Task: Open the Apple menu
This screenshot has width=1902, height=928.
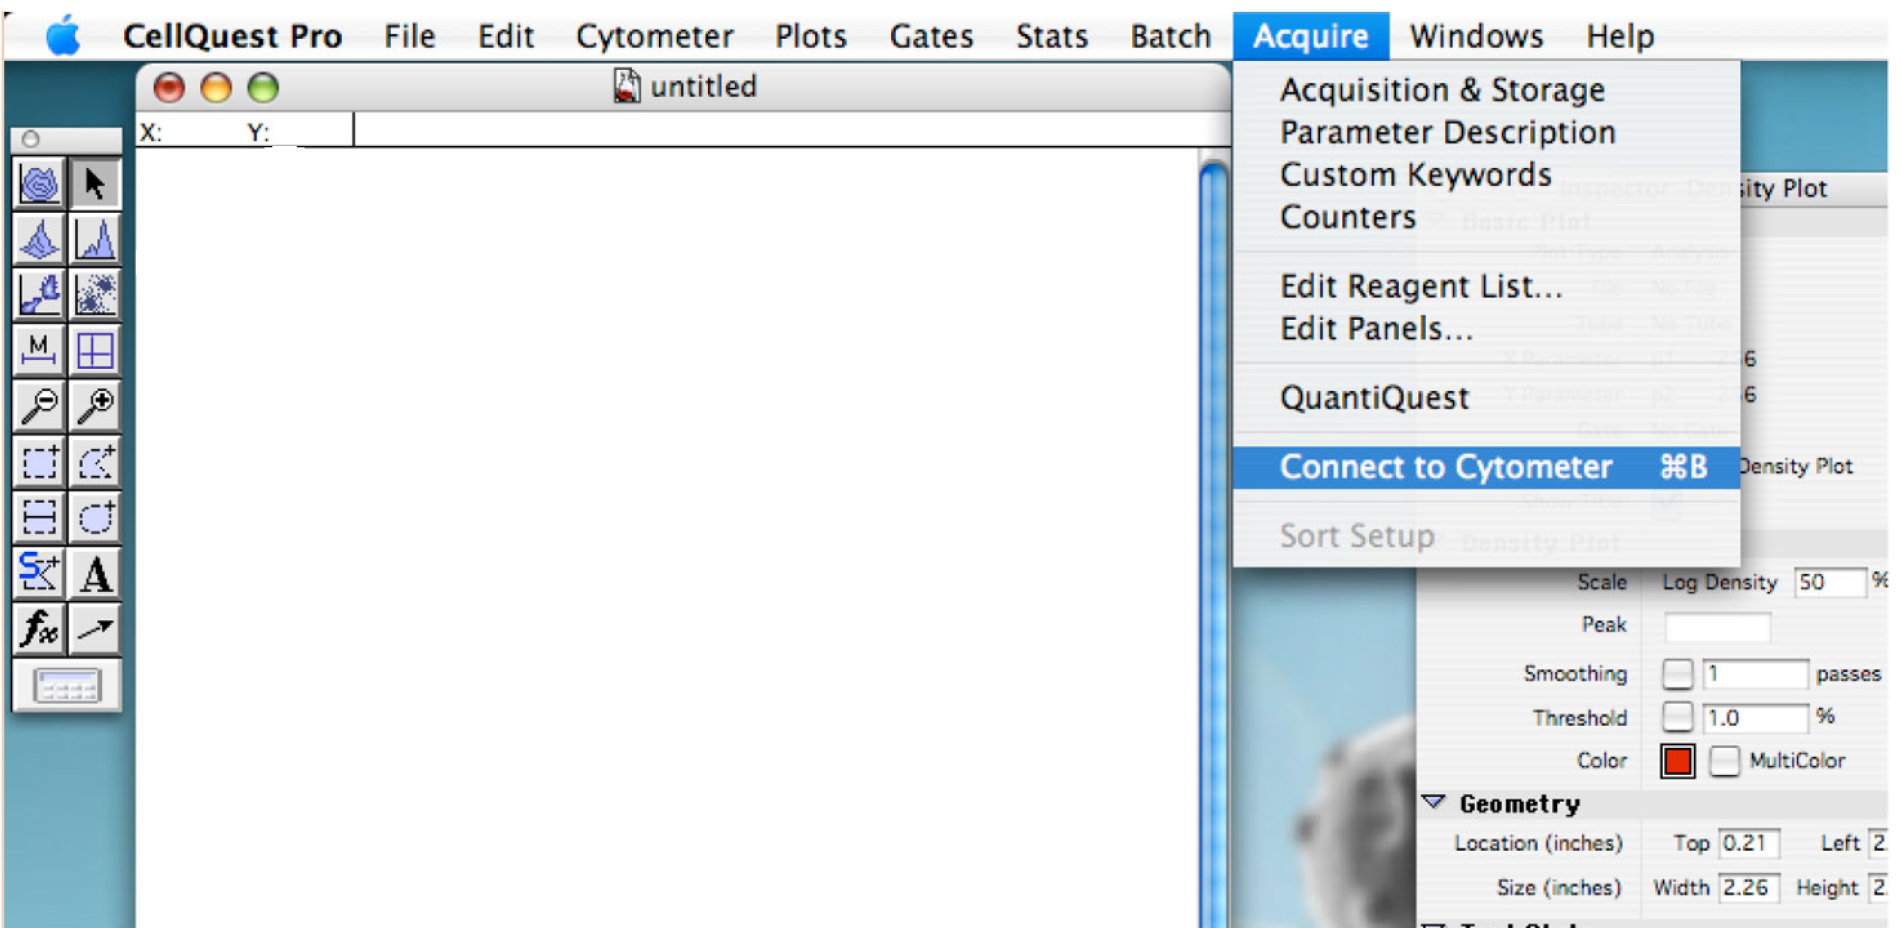Action: pyautogui.click(x=63, y=36)
